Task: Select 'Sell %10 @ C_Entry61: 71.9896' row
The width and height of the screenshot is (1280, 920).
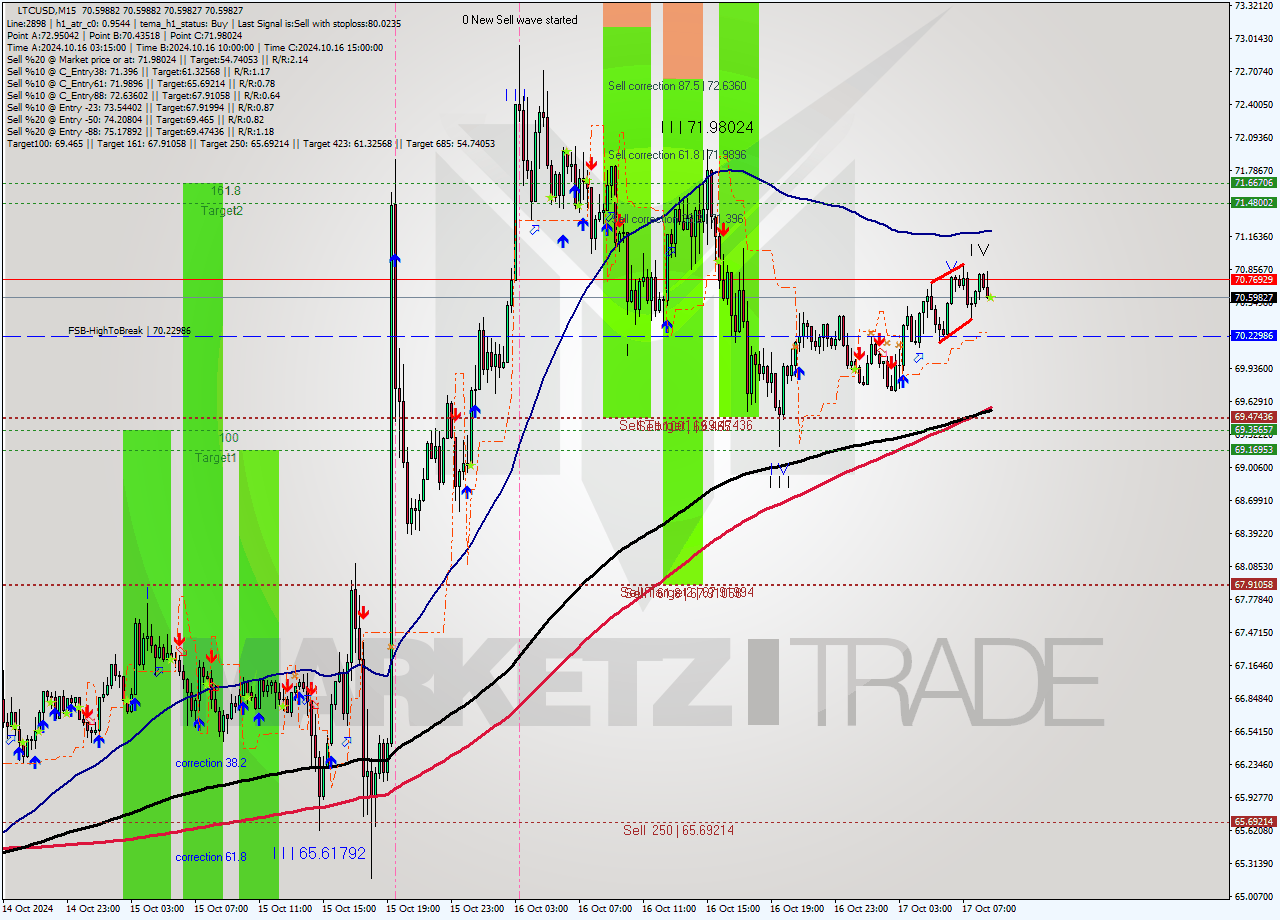Action: click(141, 84)
